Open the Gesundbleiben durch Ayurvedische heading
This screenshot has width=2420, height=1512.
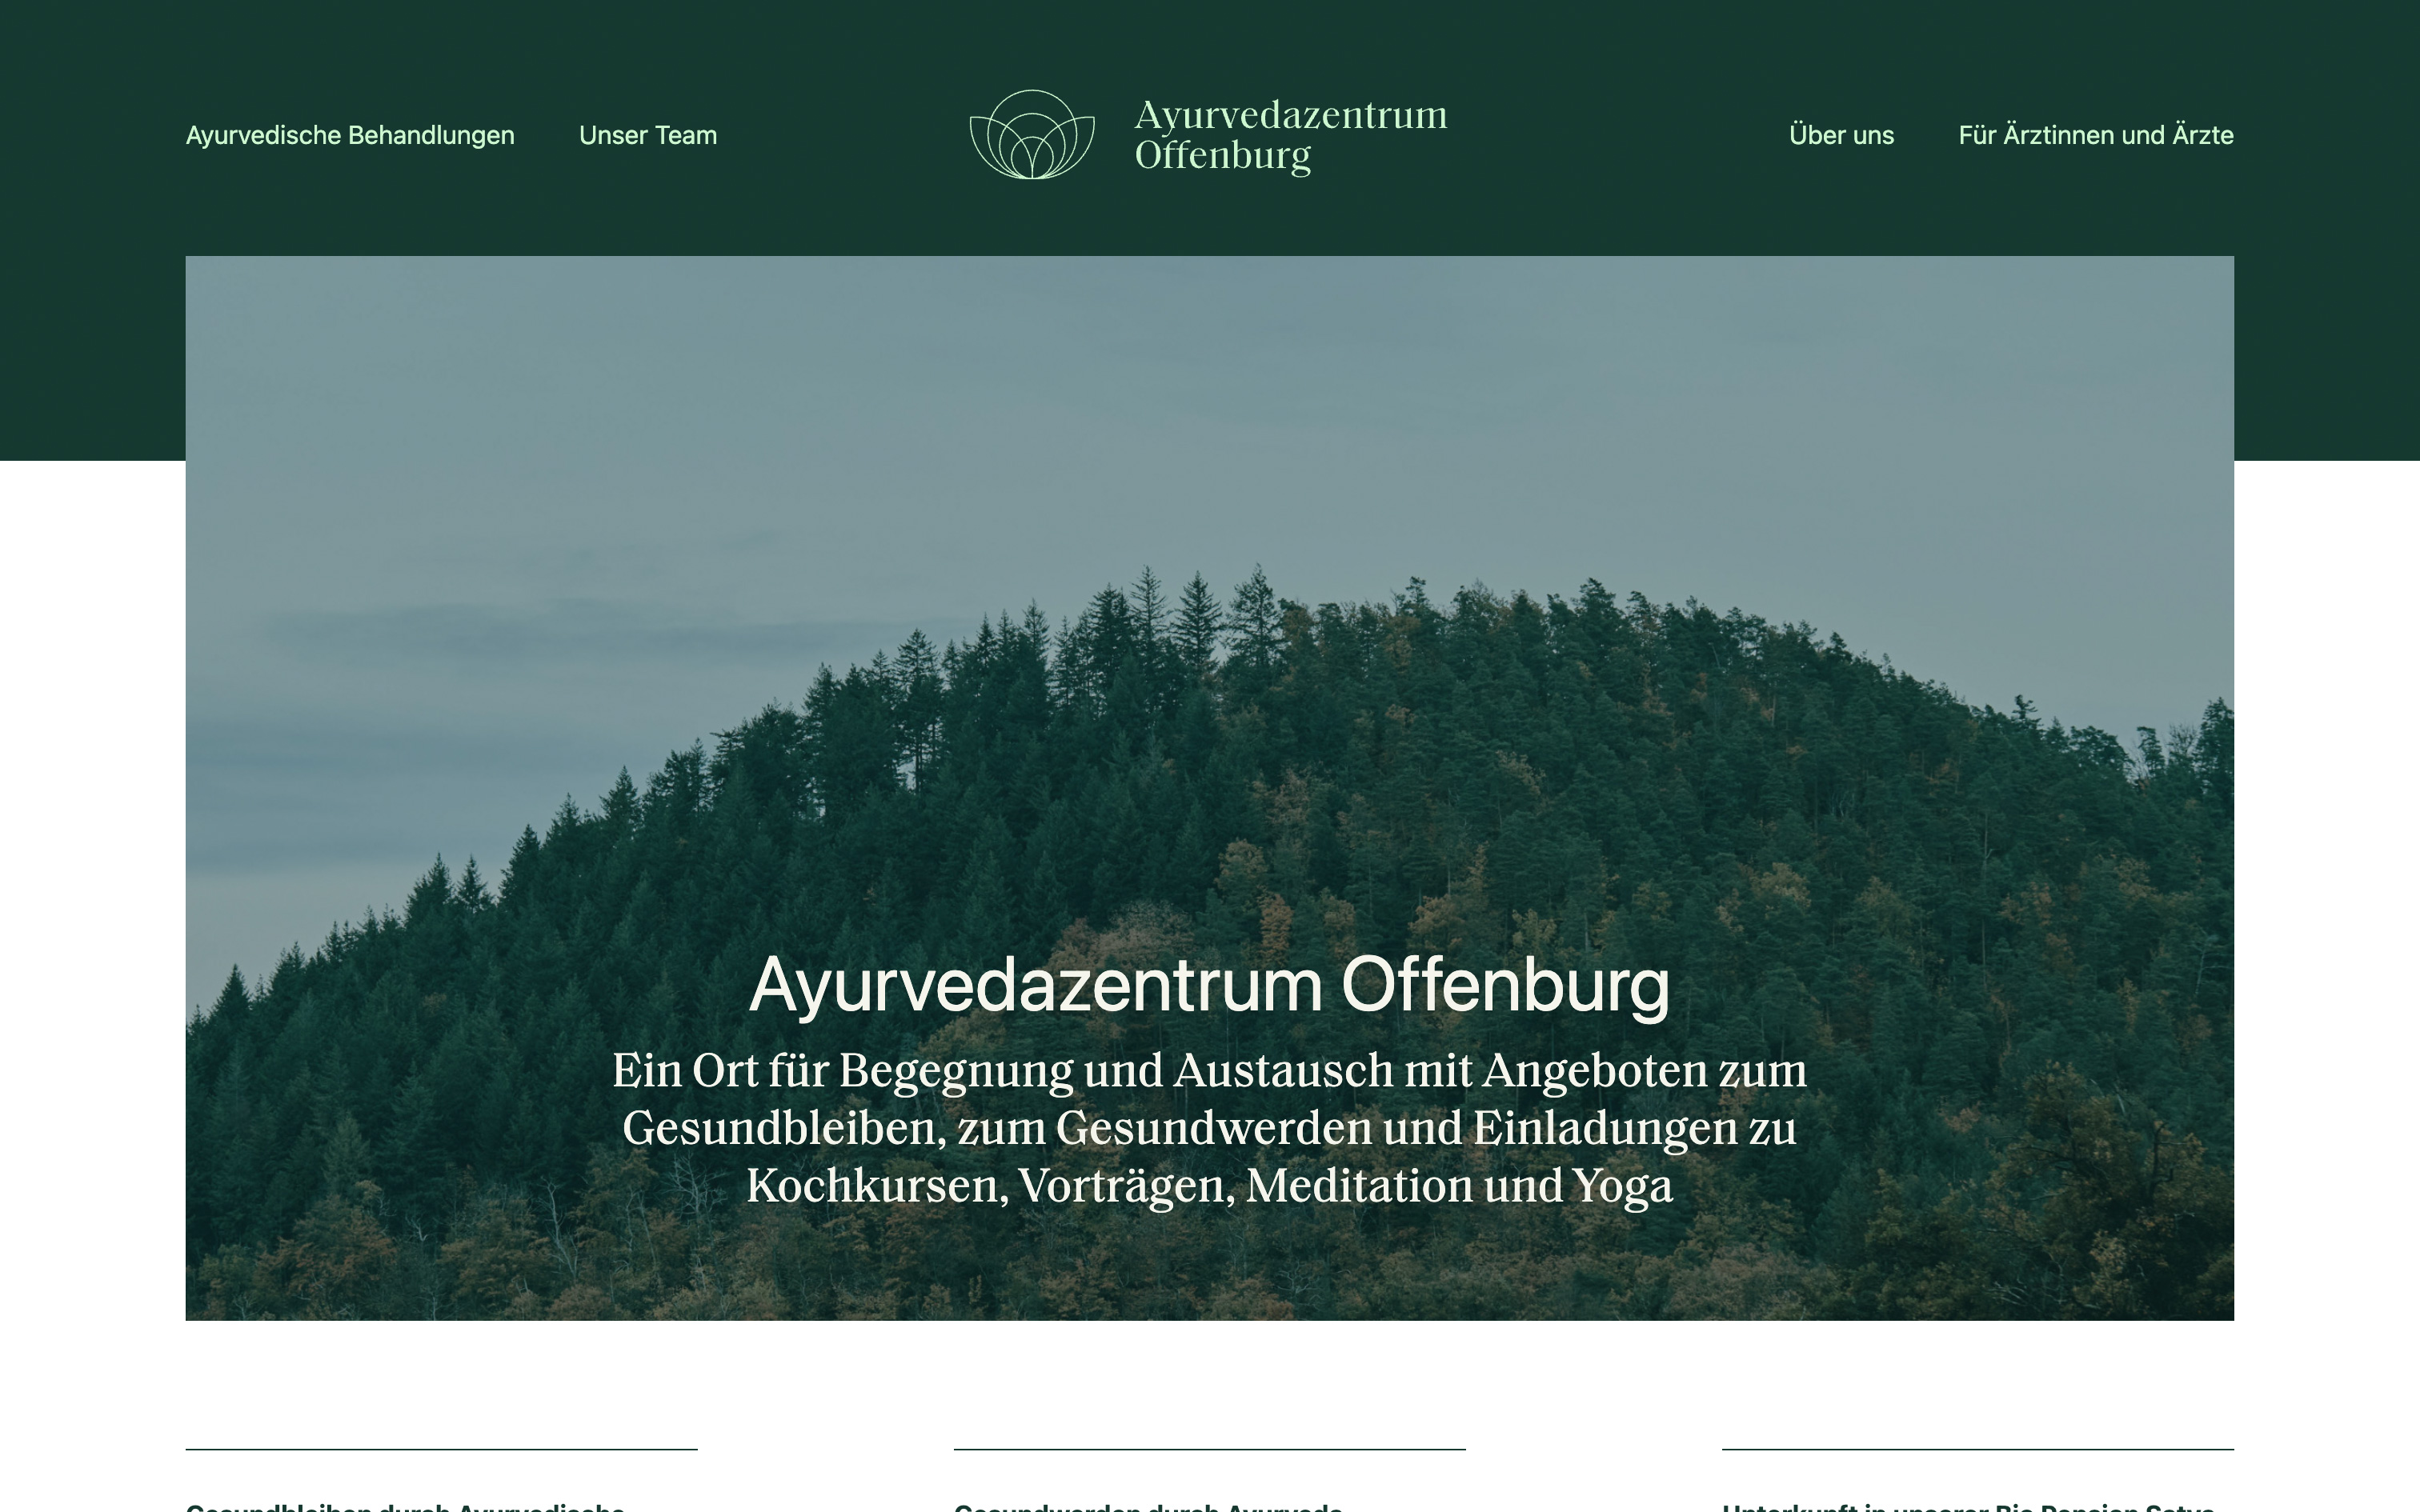[x=406, y=1506]
